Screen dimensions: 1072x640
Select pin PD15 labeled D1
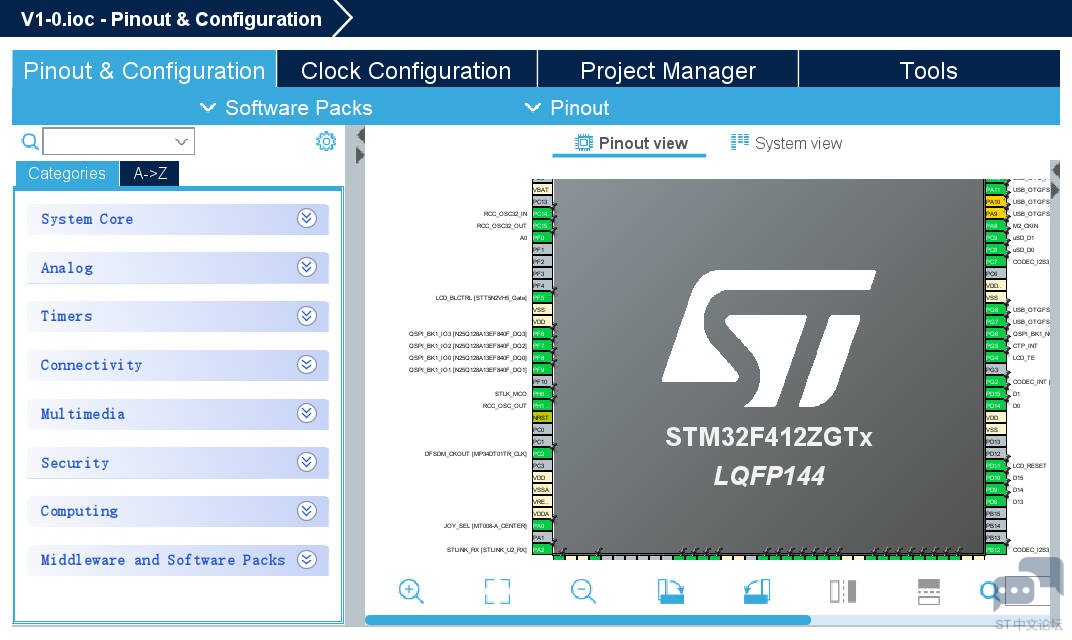pyautogui.click(x=995, y=393)
